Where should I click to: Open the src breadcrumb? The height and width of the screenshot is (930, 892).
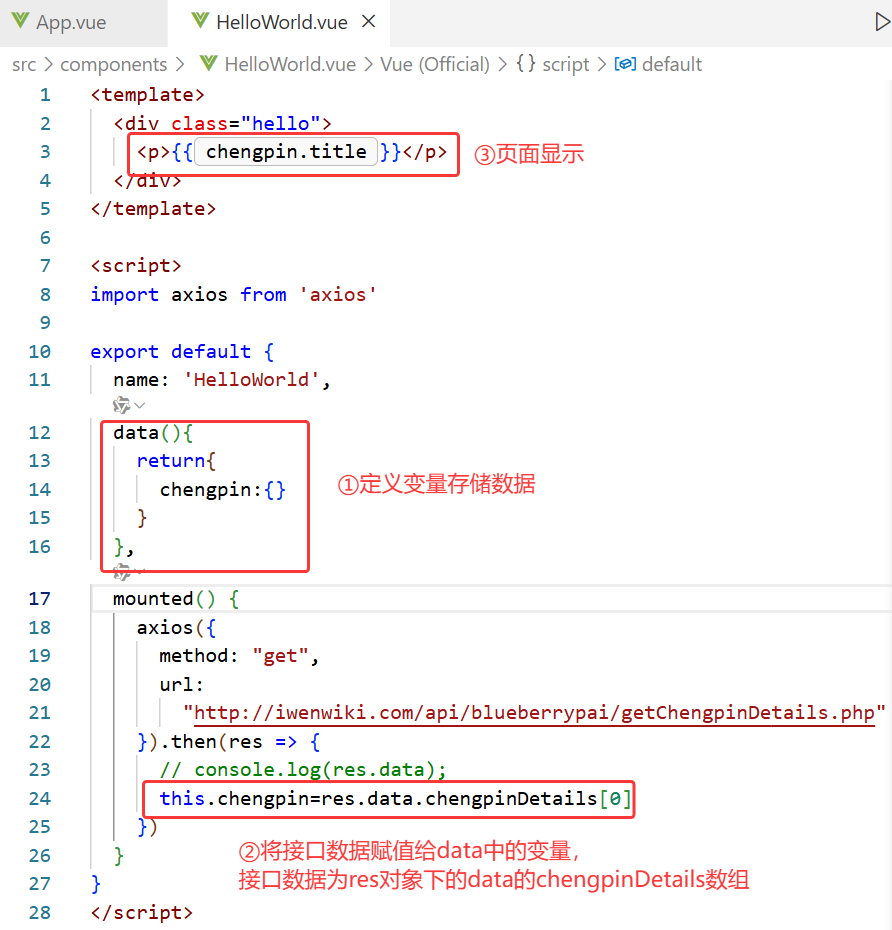(24, 64)
